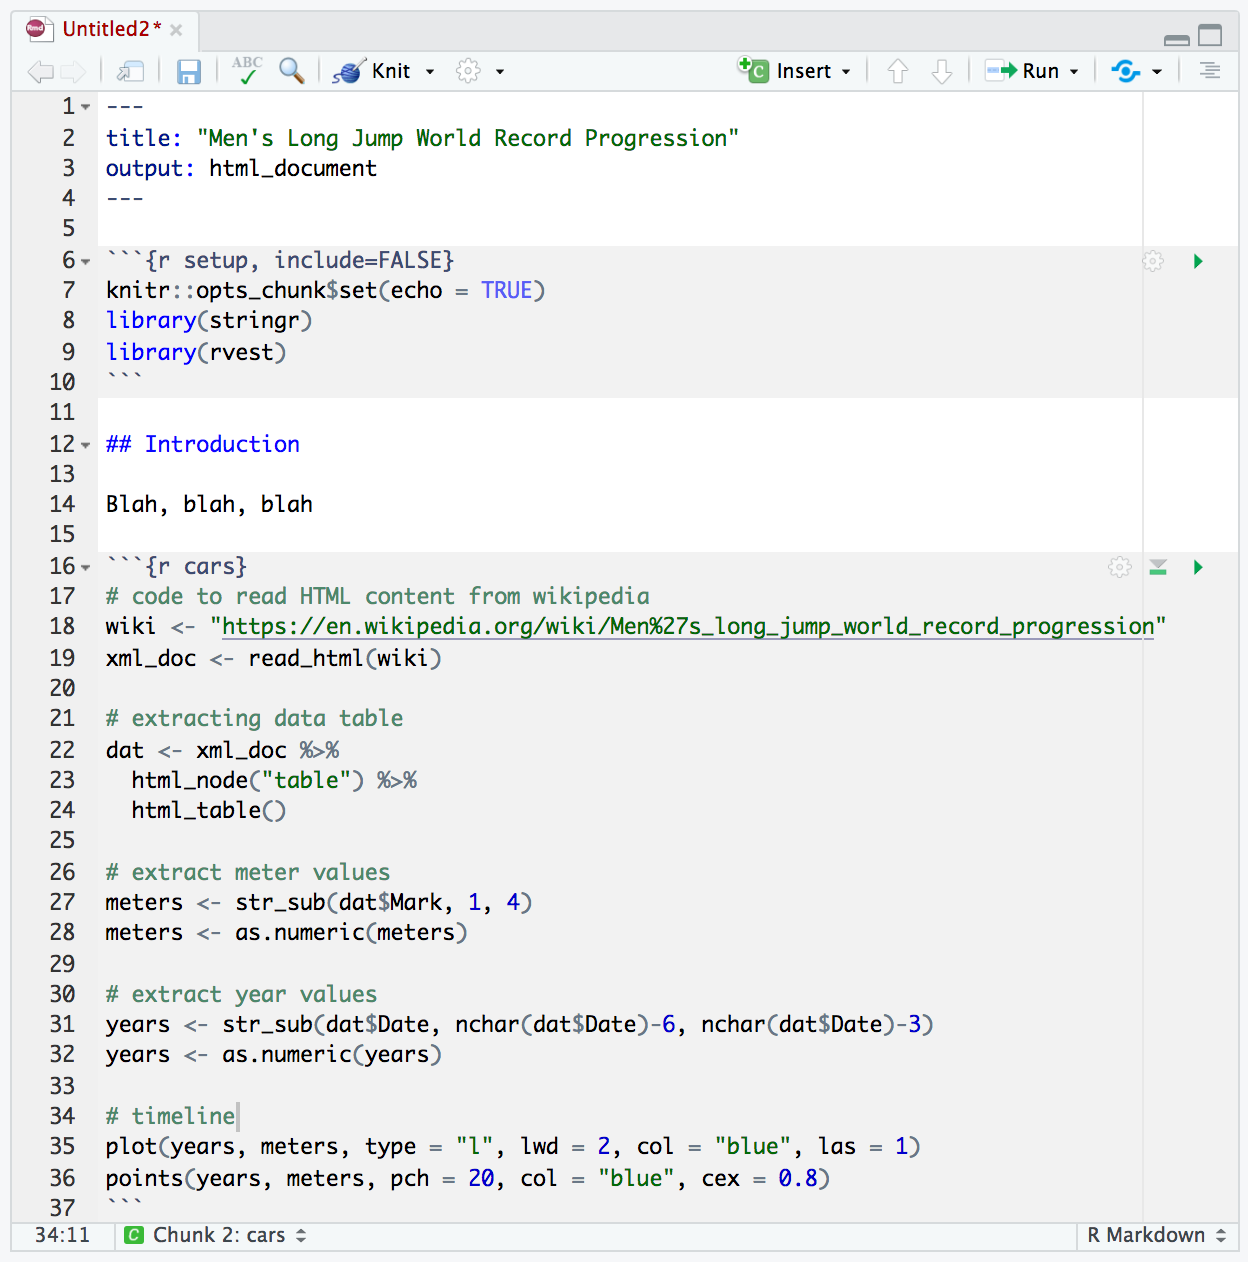
Task: Open find and replace search
Action: tap(292, 70)
